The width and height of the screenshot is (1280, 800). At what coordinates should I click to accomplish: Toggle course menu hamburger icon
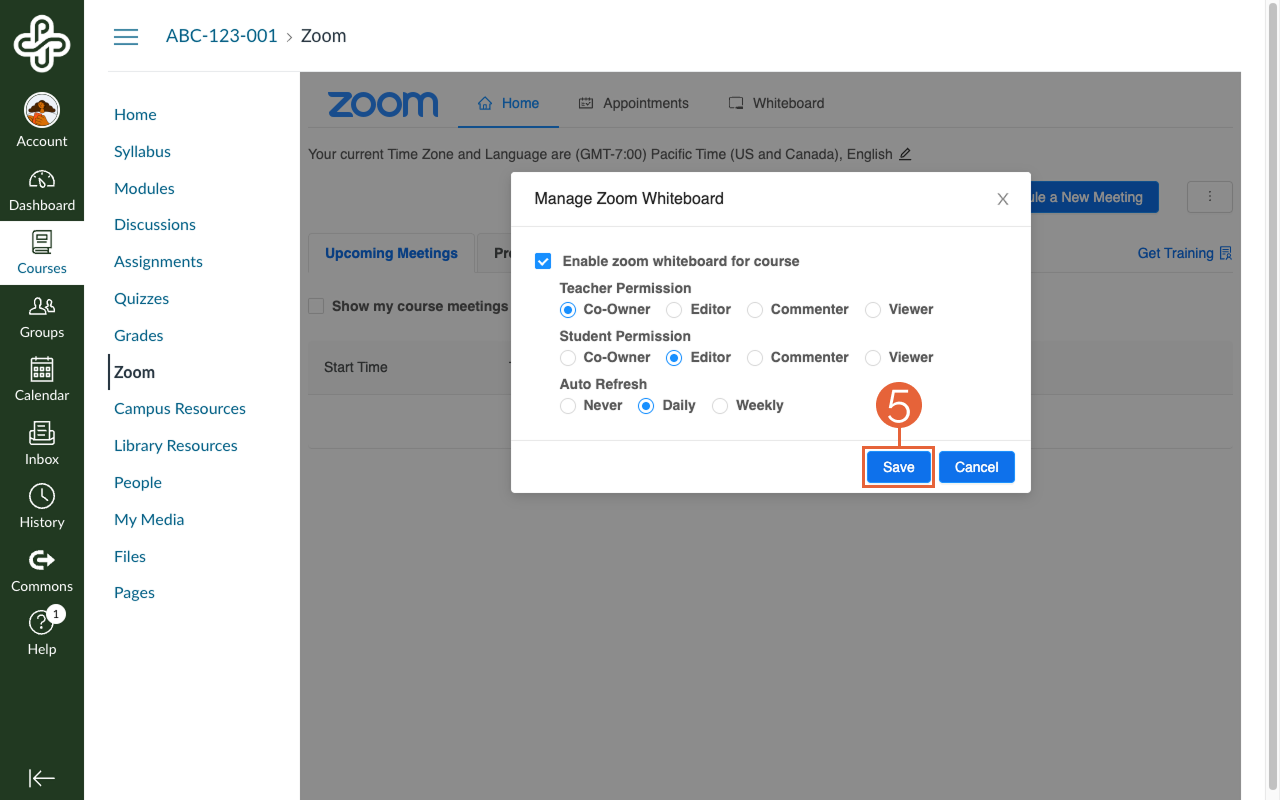(x=126, y=37)
